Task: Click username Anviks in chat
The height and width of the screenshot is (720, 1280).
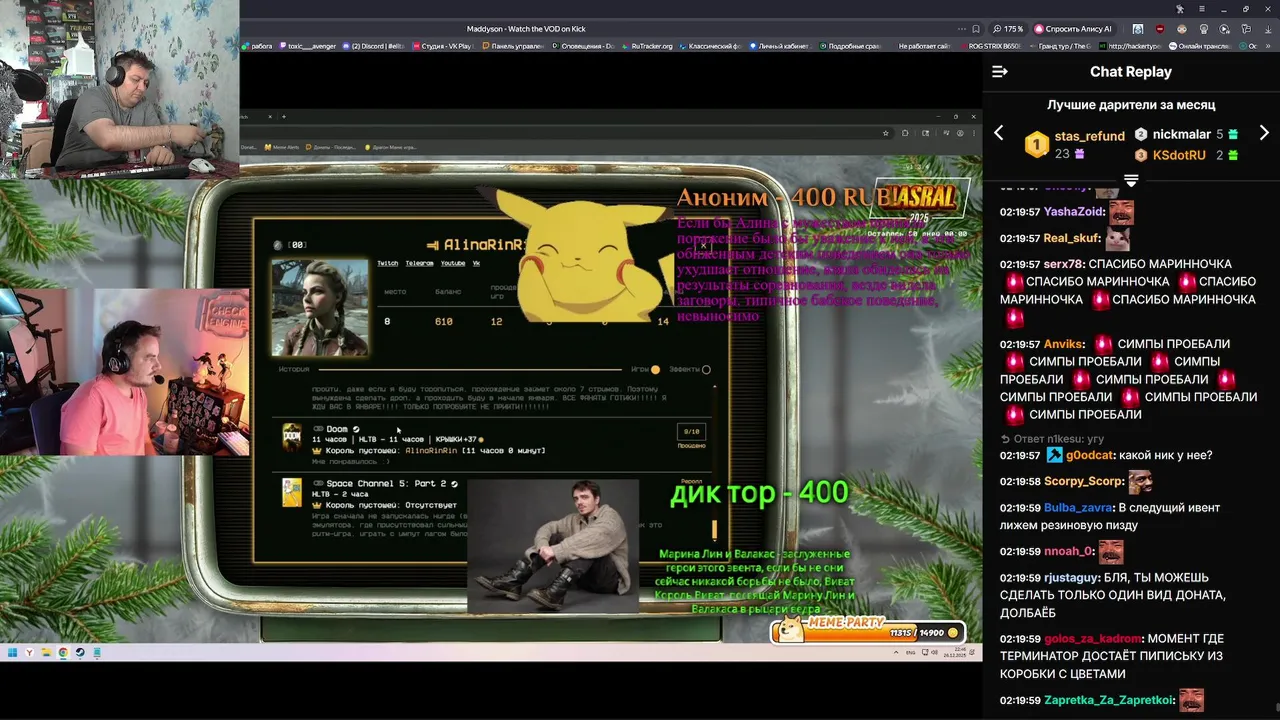Action: tap(1063, 343)
